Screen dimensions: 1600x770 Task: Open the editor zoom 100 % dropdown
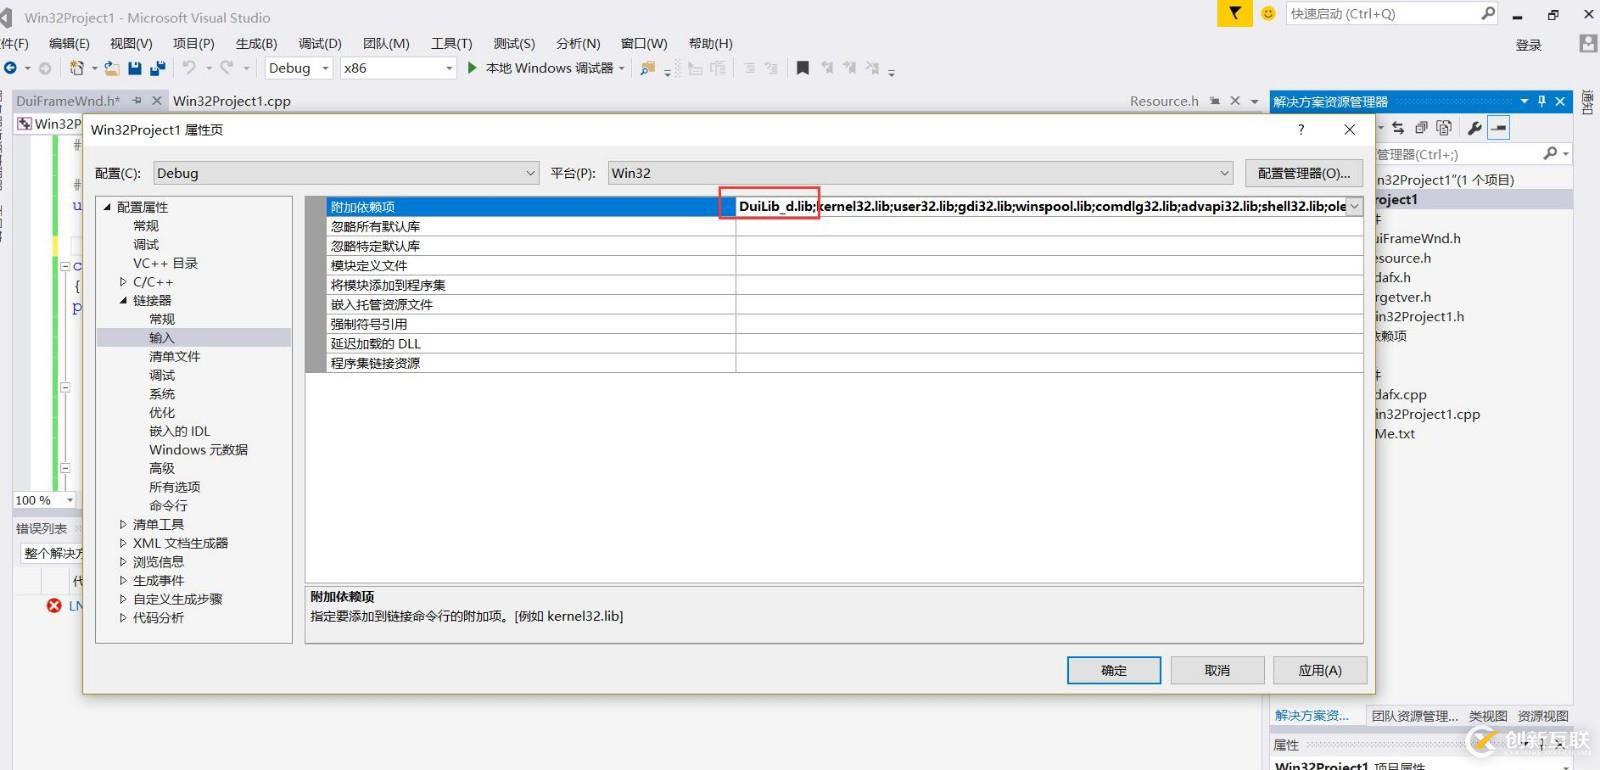click(x=69, y=500)
